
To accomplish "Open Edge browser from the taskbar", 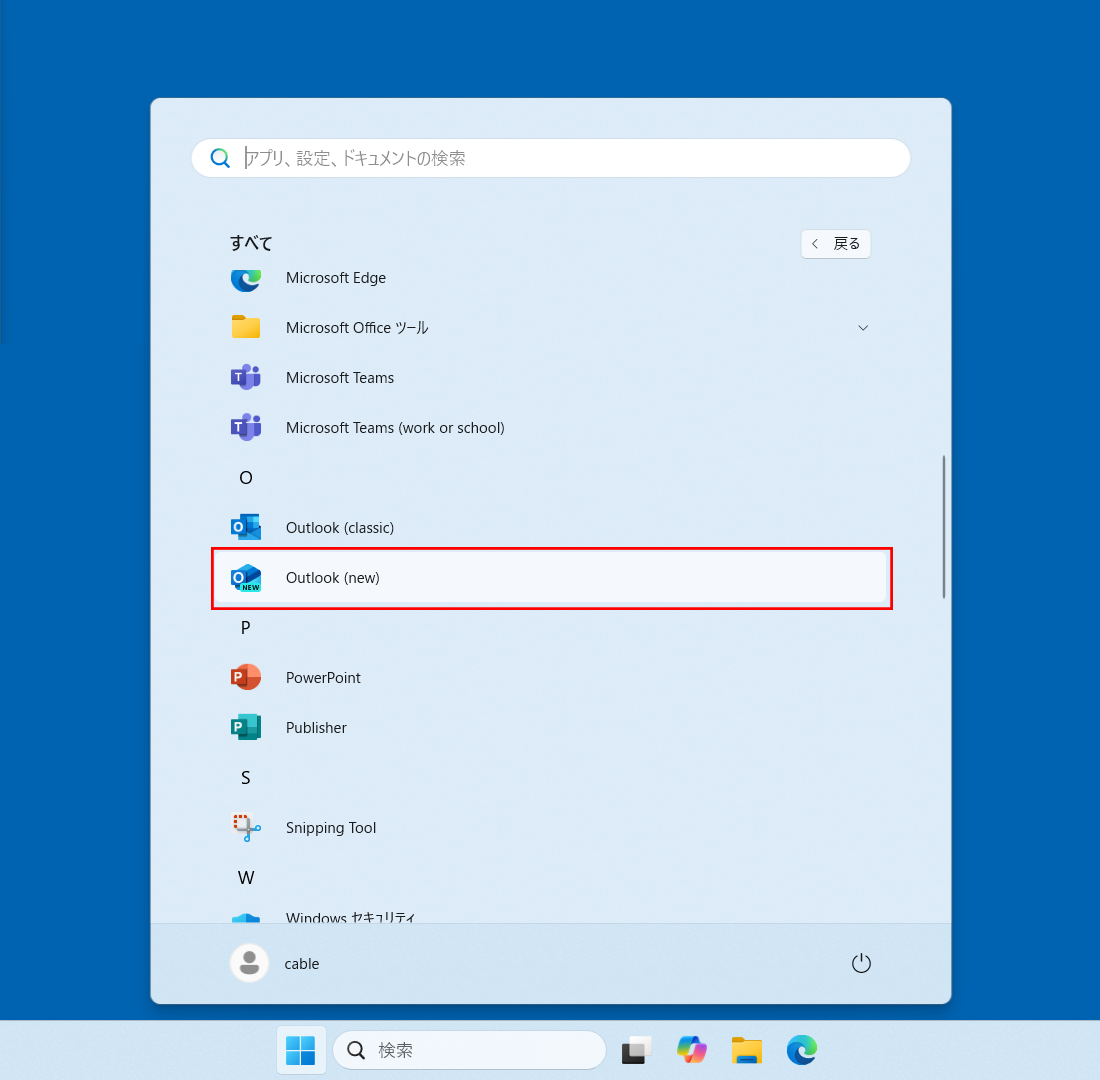I will click(x=801, y=1050).
